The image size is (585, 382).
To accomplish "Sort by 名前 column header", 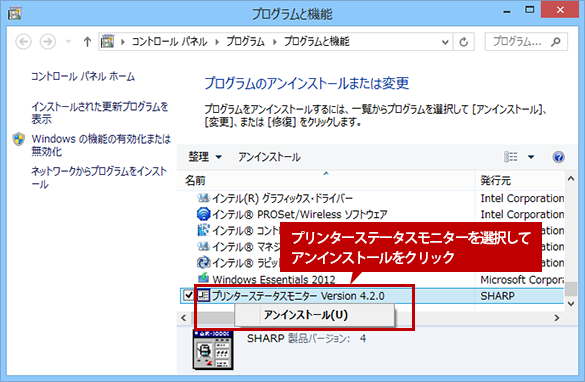I will (326, 181).
